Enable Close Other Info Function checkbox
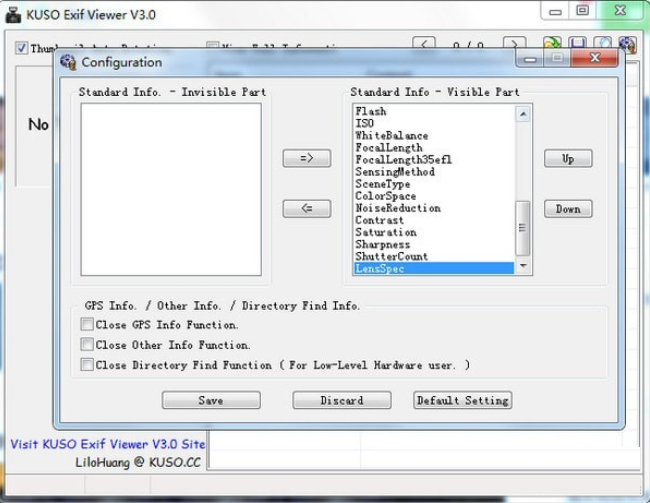This screenshot has width=650, height=503. click(x=87, y=344)
